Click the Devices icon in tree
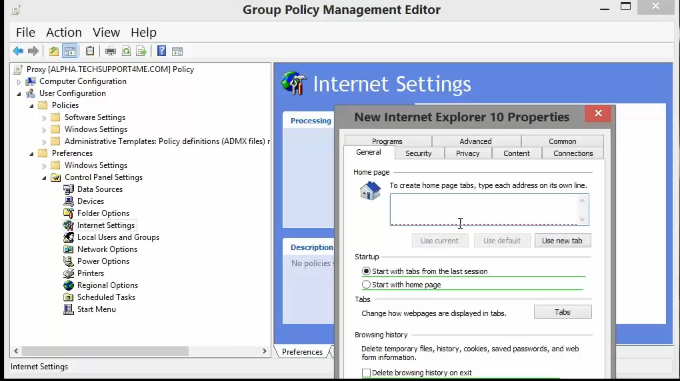The width and height of the screenshot is (680, 381). pos(69,201)
